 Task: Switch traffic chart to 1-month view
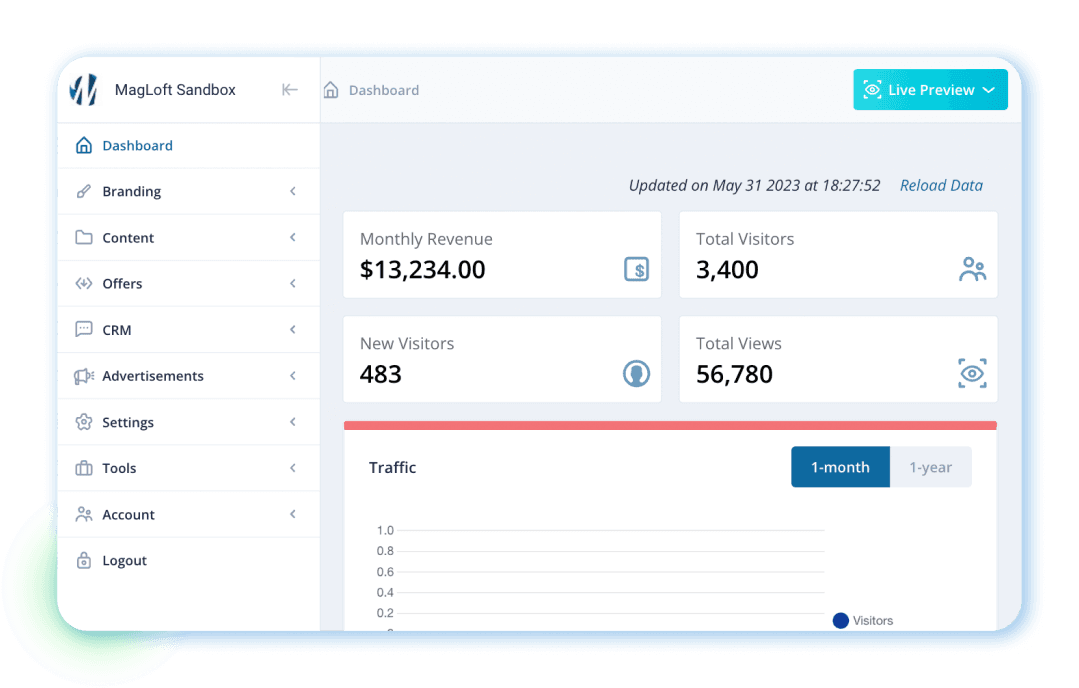click(x=840, y=467)
